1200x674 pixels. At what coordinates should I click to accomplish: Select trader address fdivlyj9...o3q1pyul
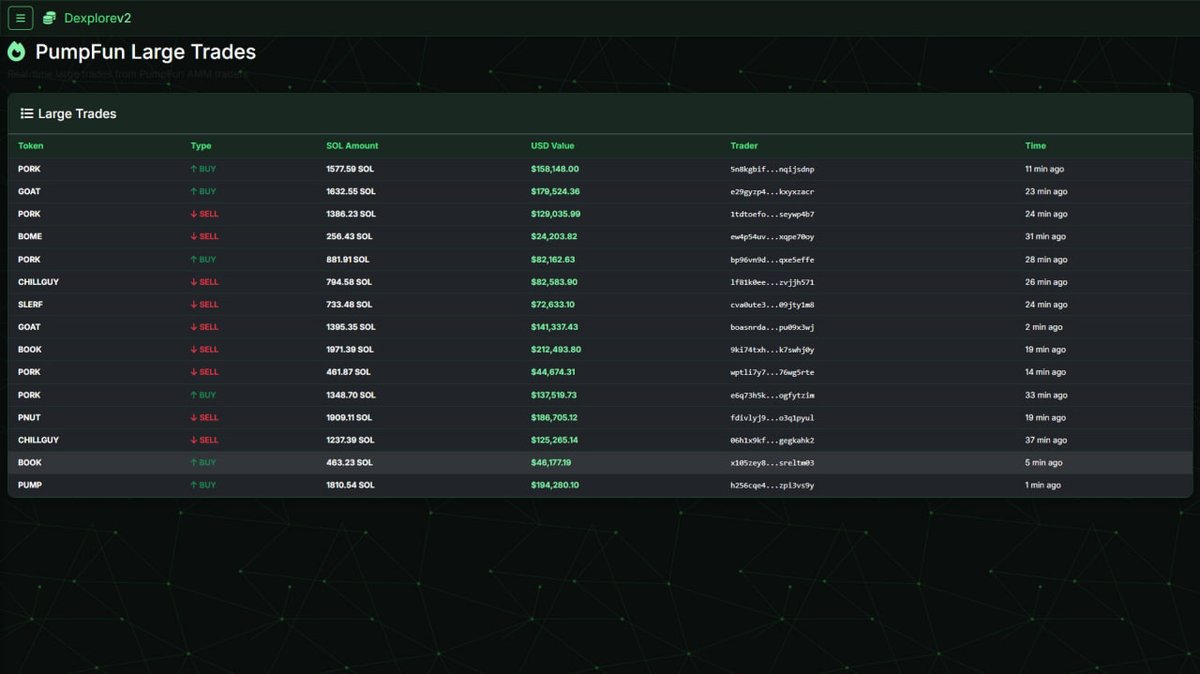point(772,418)
